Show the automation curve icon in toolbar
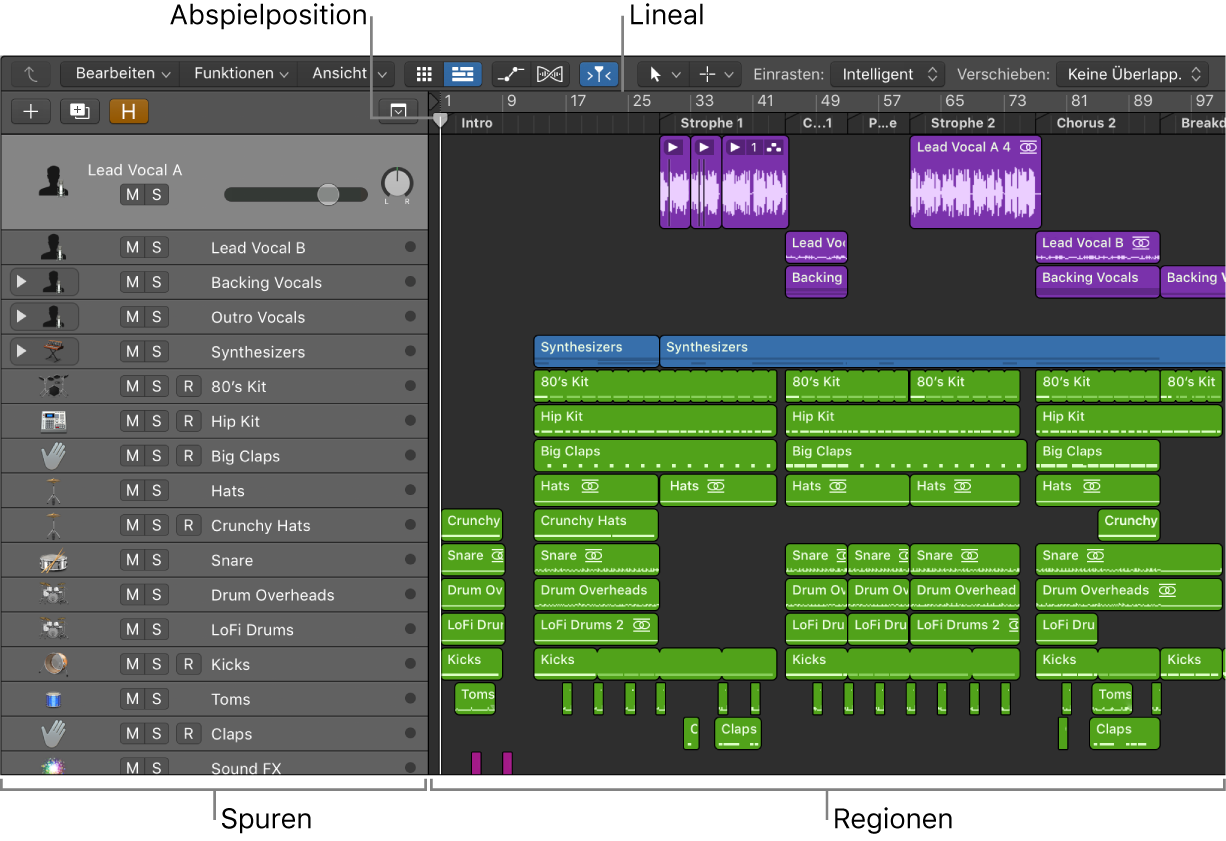 pyautogui.click(x=511, y=74)
